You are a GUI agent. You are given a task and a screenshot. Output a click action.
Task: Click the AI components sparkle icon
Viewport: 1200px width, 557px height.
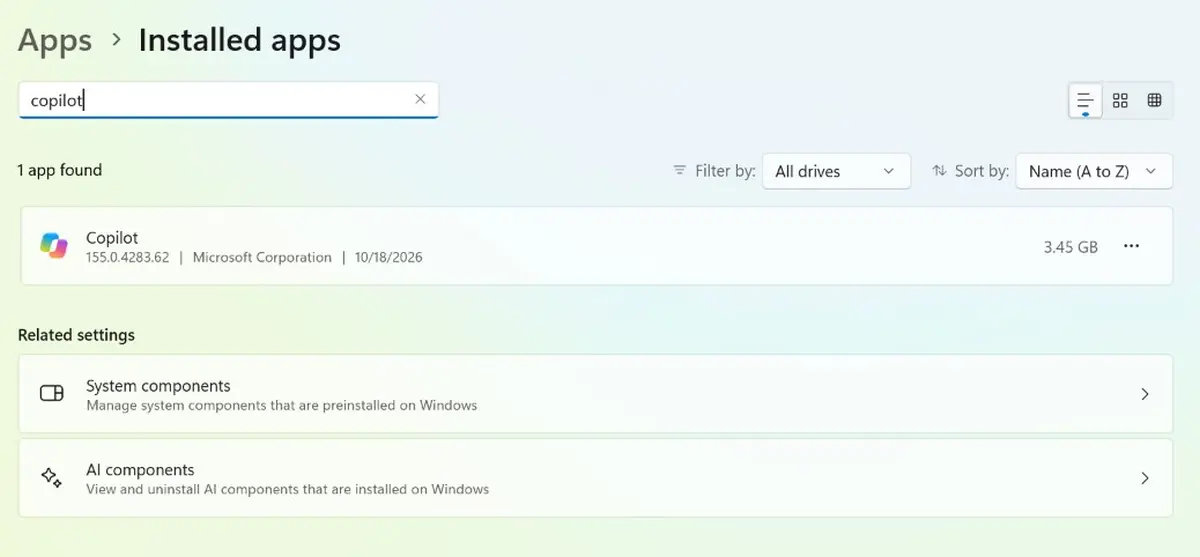click(52, 478)
